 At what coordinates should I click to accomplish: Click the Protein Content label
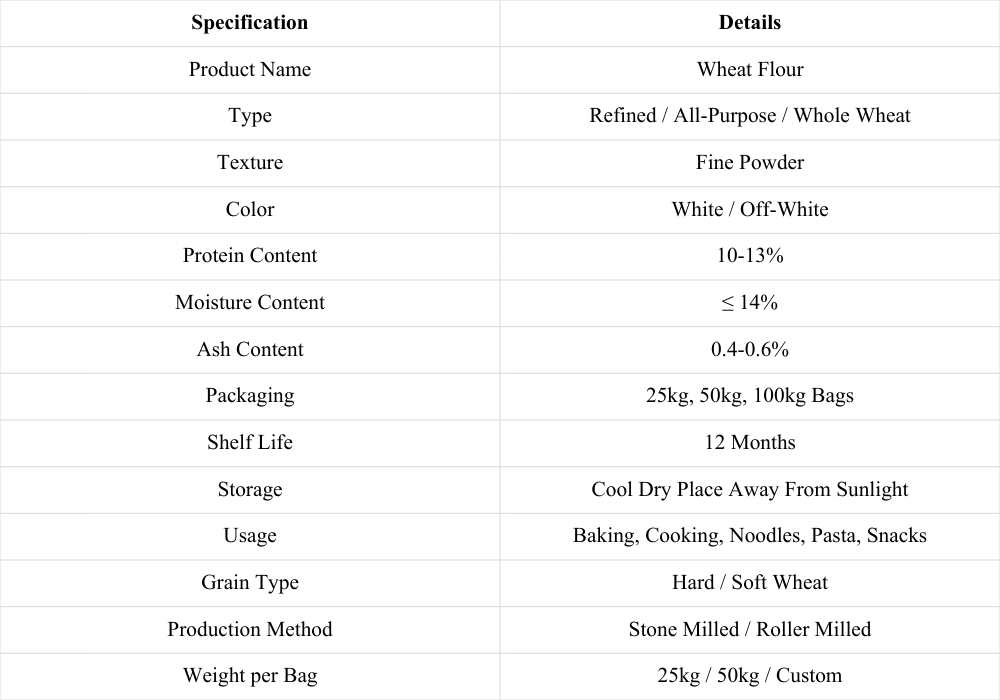click(x=249, y=256)
